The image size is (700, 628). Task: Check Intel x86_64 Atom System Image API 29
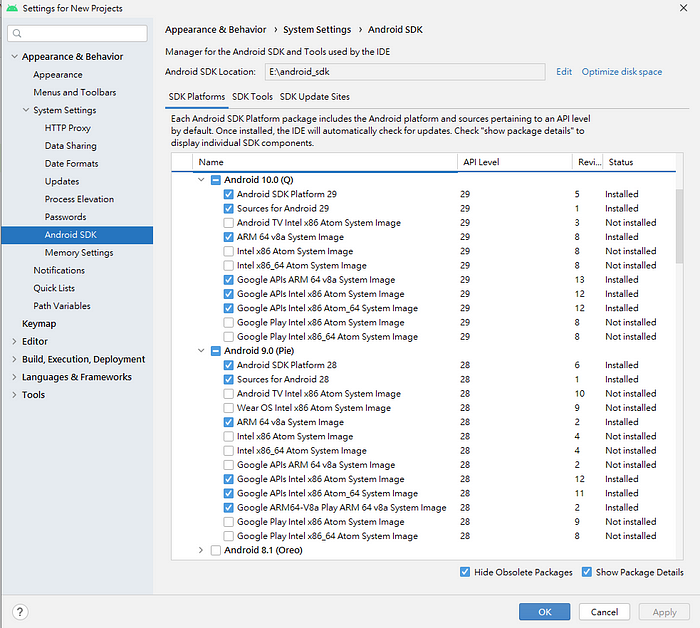coord(228,266)
